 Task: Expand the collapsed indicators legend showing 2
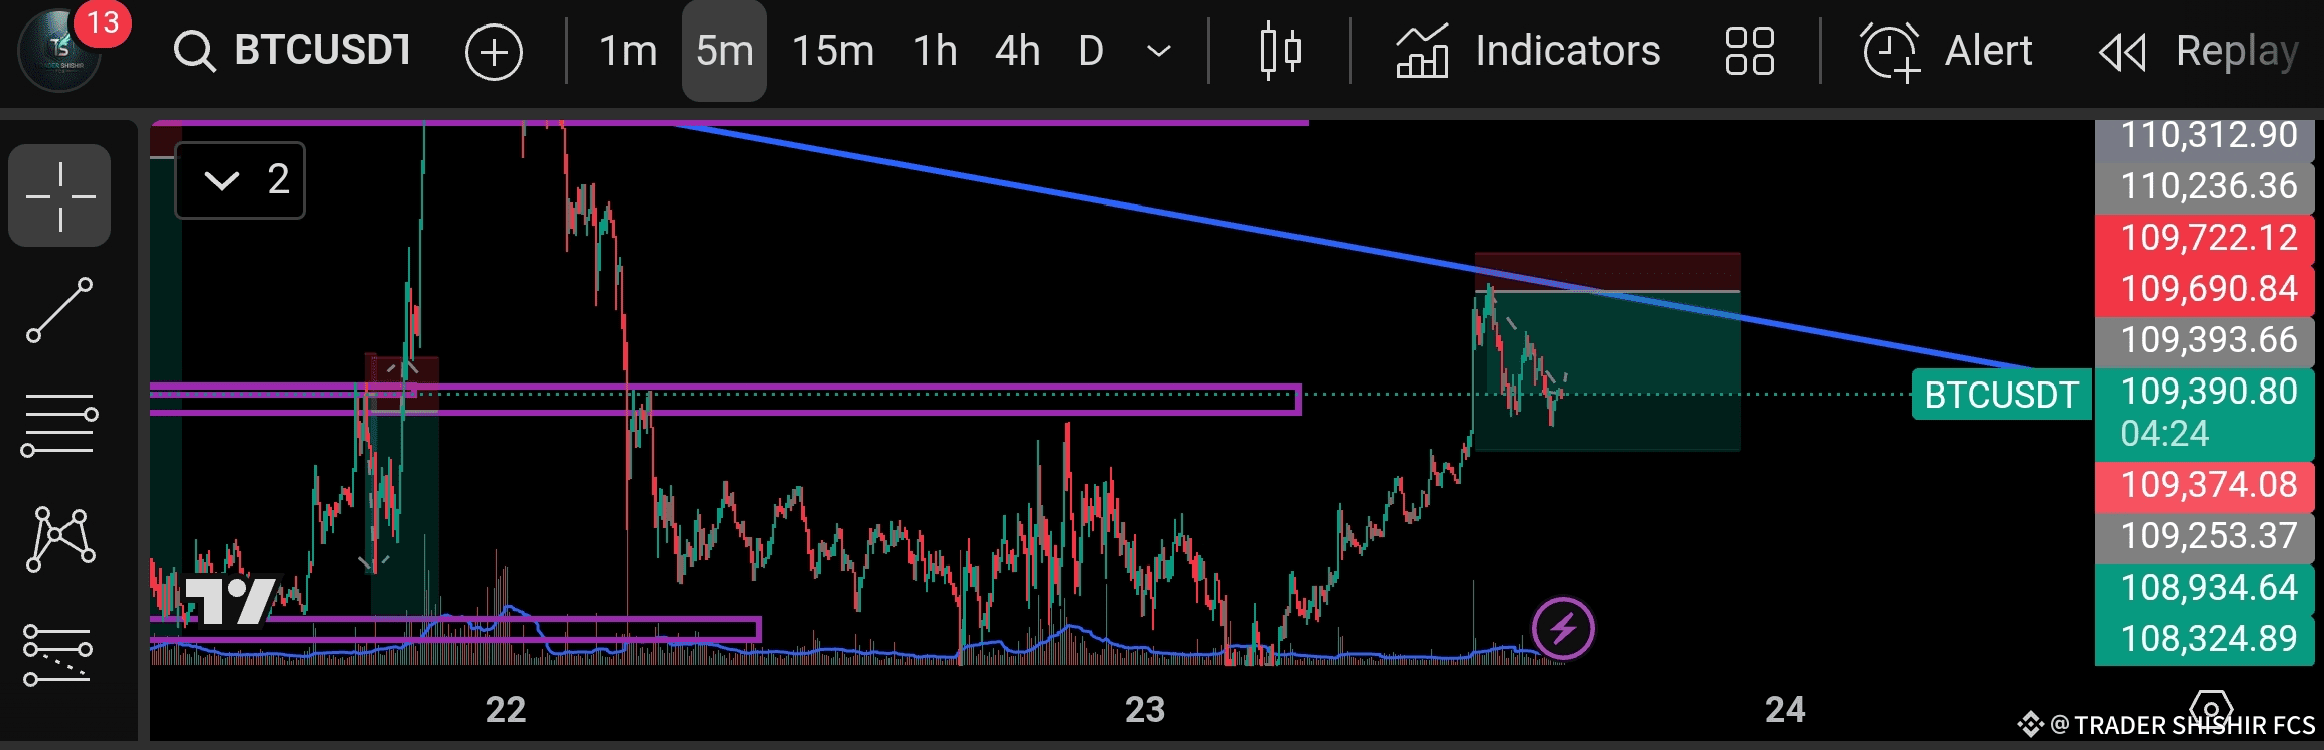coord(240,181)
